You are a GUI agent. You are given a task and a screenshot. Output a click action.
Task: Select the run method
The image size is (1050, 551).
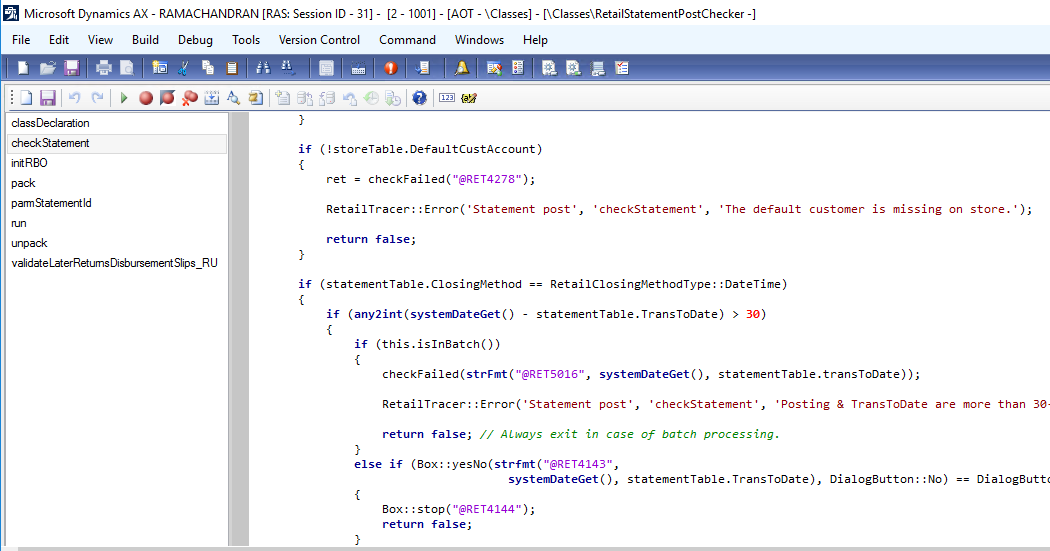[19, 223]
